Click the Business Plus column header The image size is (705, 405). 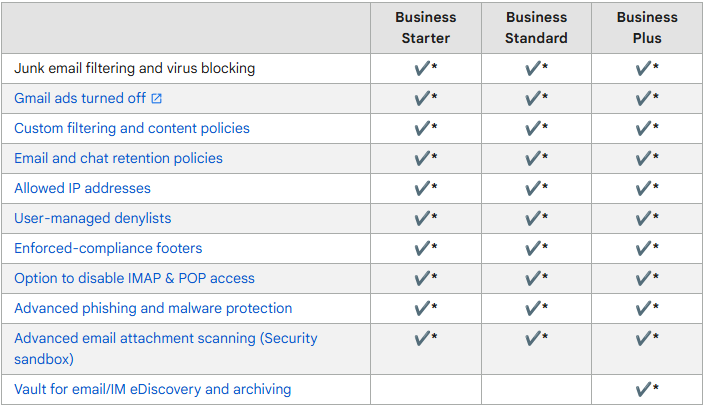pos(647,28)
